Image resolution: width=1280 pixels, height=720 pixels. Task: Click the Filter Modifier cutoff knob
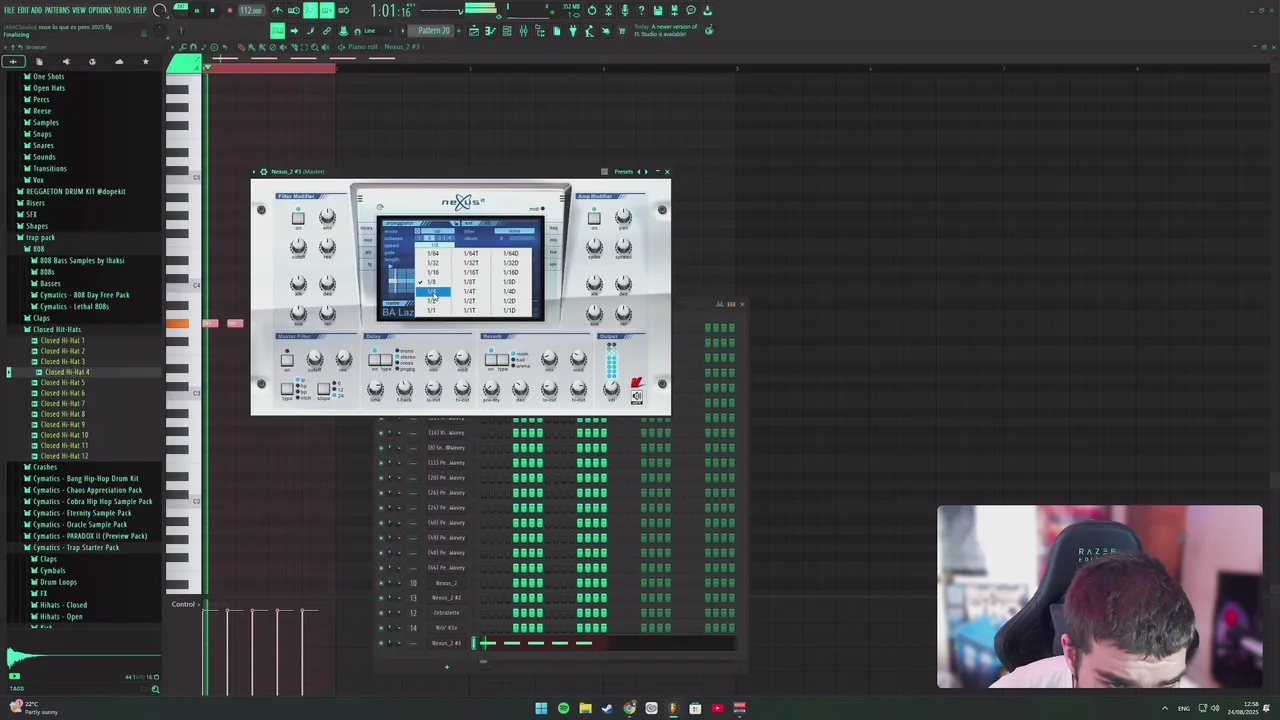click(298, 248)
